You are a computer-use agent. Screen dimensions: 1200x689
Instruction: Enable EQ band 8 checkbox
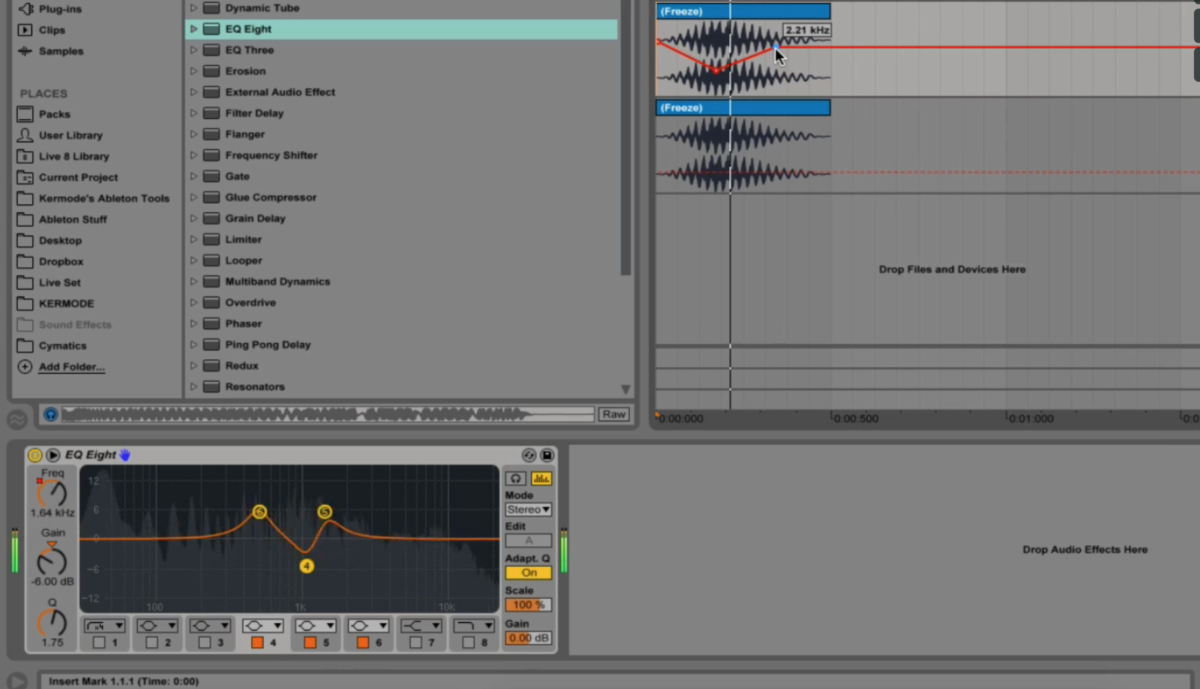[x=469, y=643]
